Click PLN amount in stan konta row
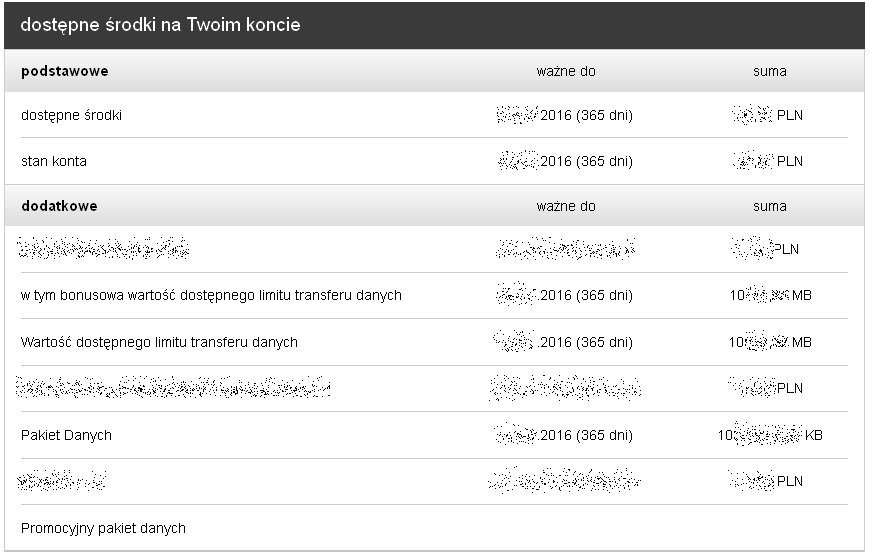Screen dimensions: 869x554 click(x=768, y=162)
